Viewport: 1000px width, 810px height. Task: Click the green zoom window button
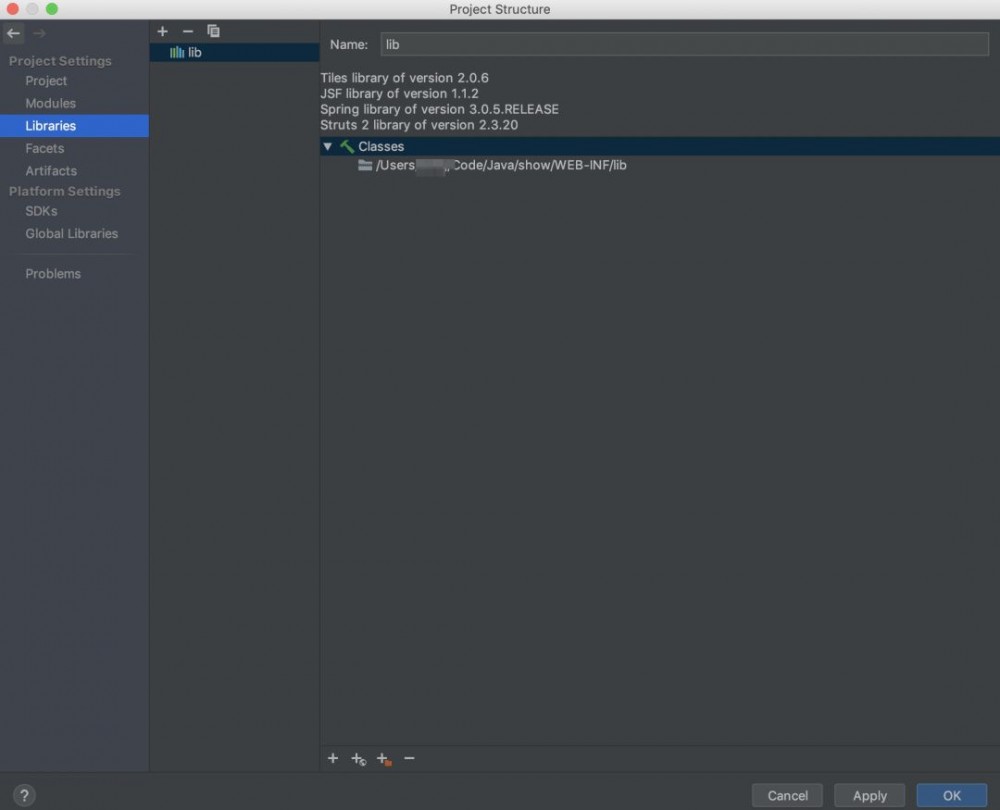(52, 9)
